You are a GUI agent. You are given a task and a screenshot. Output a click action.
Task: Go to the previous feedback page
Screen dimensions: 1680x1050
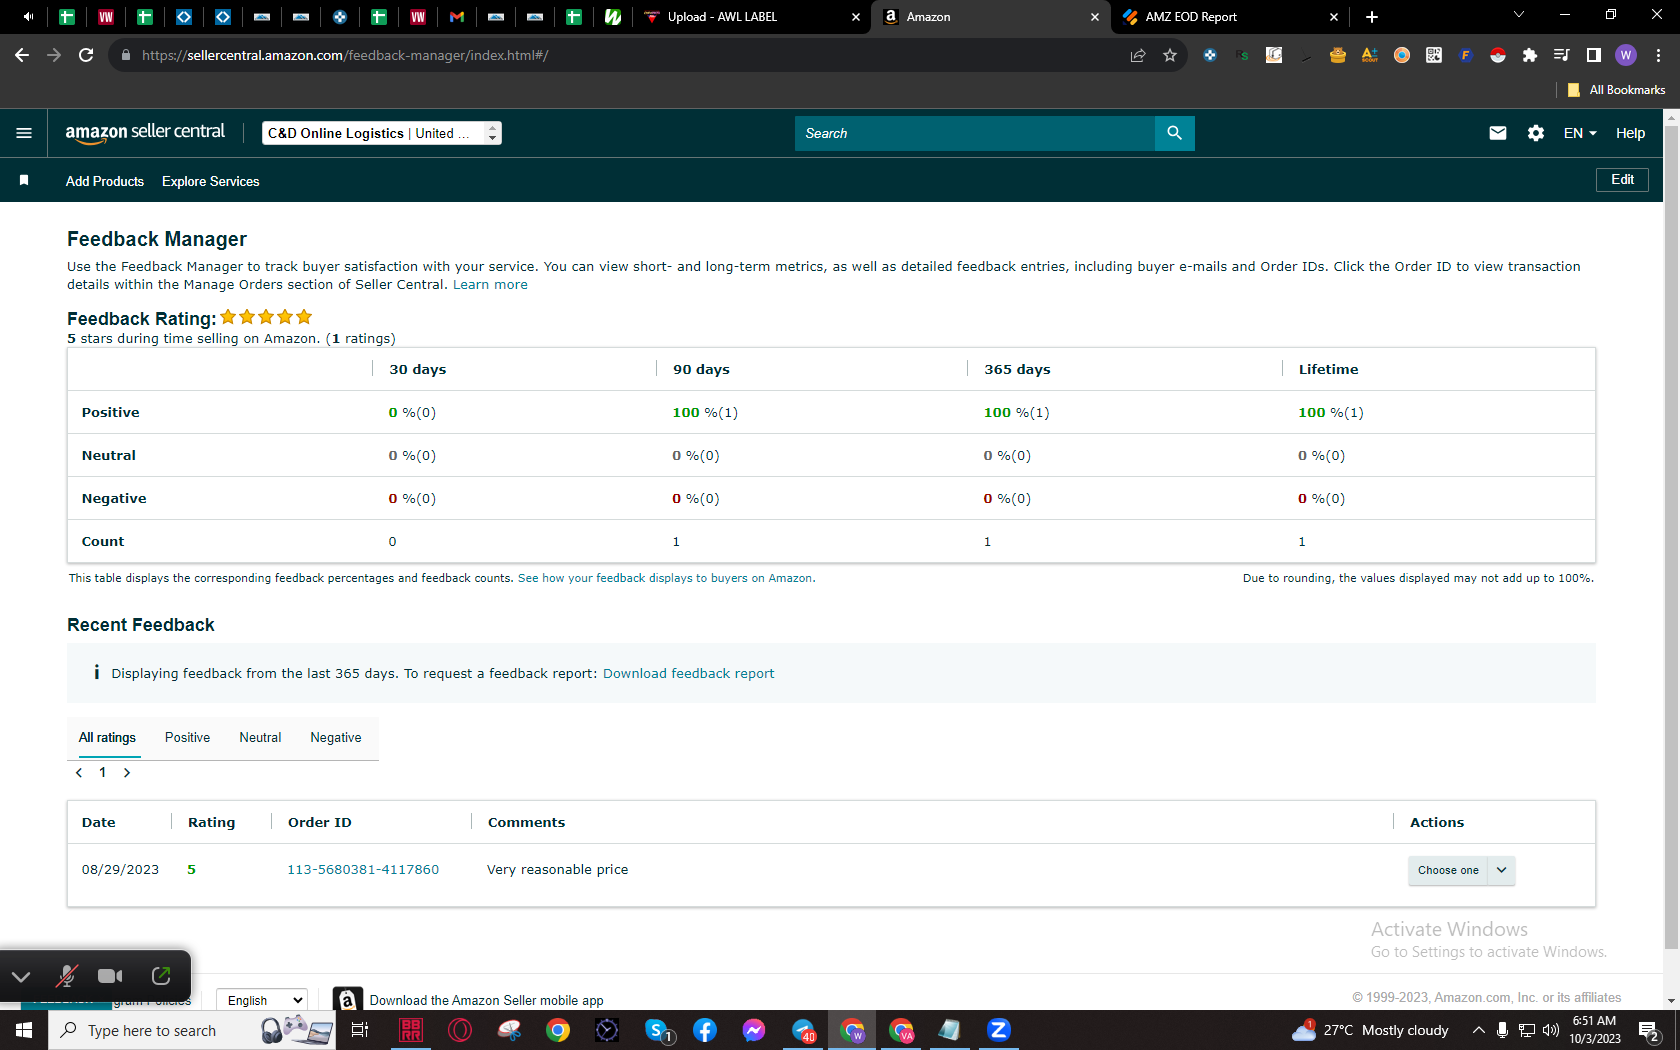(79, 772)
